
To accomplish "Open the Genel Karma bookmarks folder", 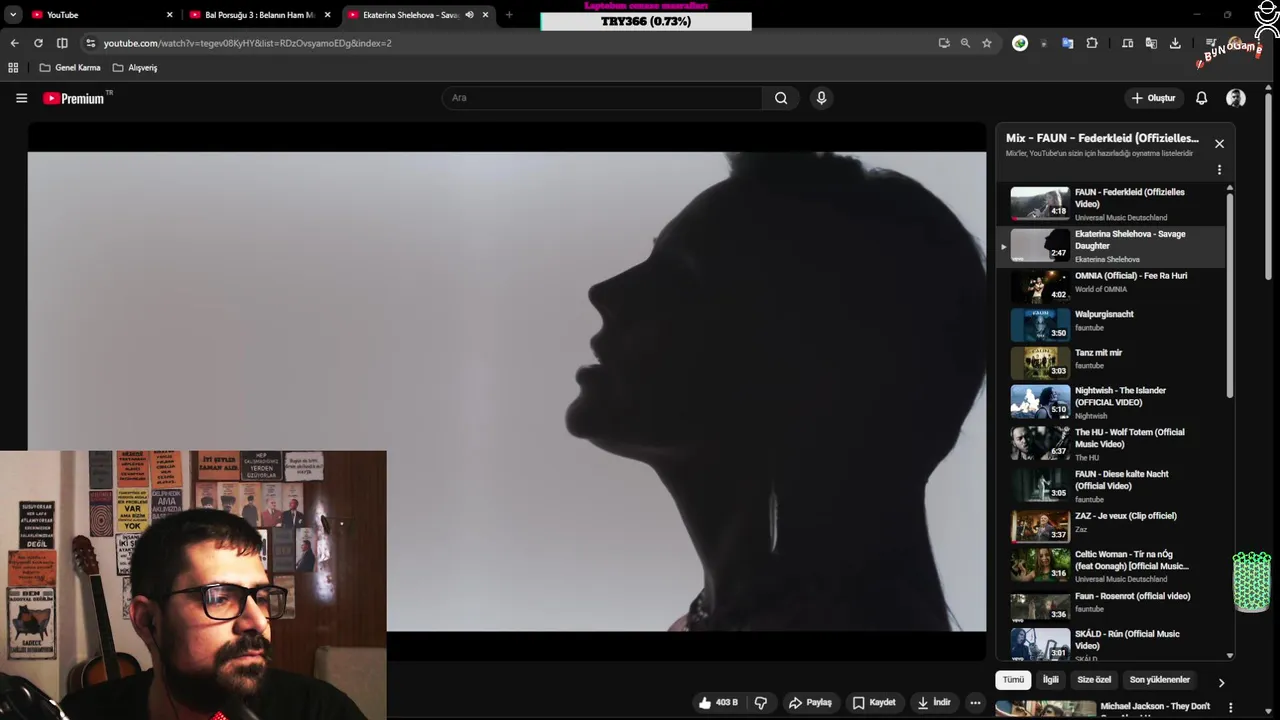I will (70, 68).
